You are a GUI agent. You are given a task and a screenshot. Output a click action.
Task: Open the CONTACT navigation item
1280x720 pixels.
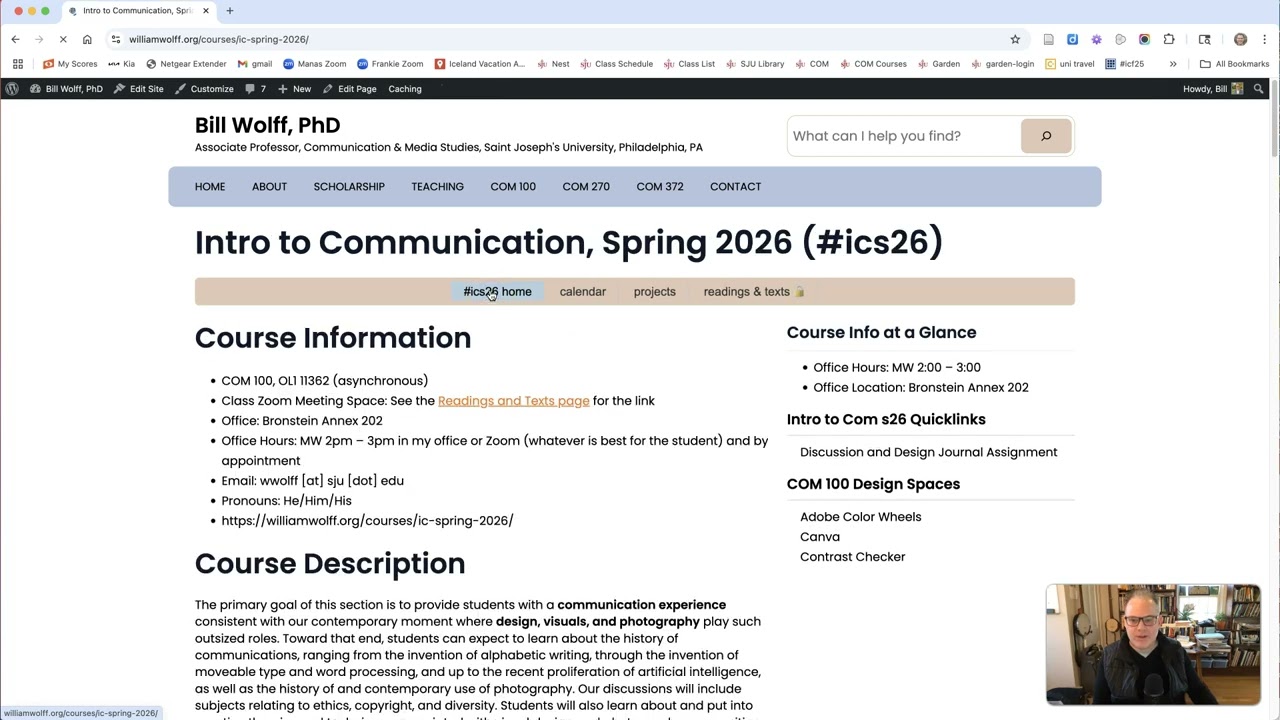[735, 187]
